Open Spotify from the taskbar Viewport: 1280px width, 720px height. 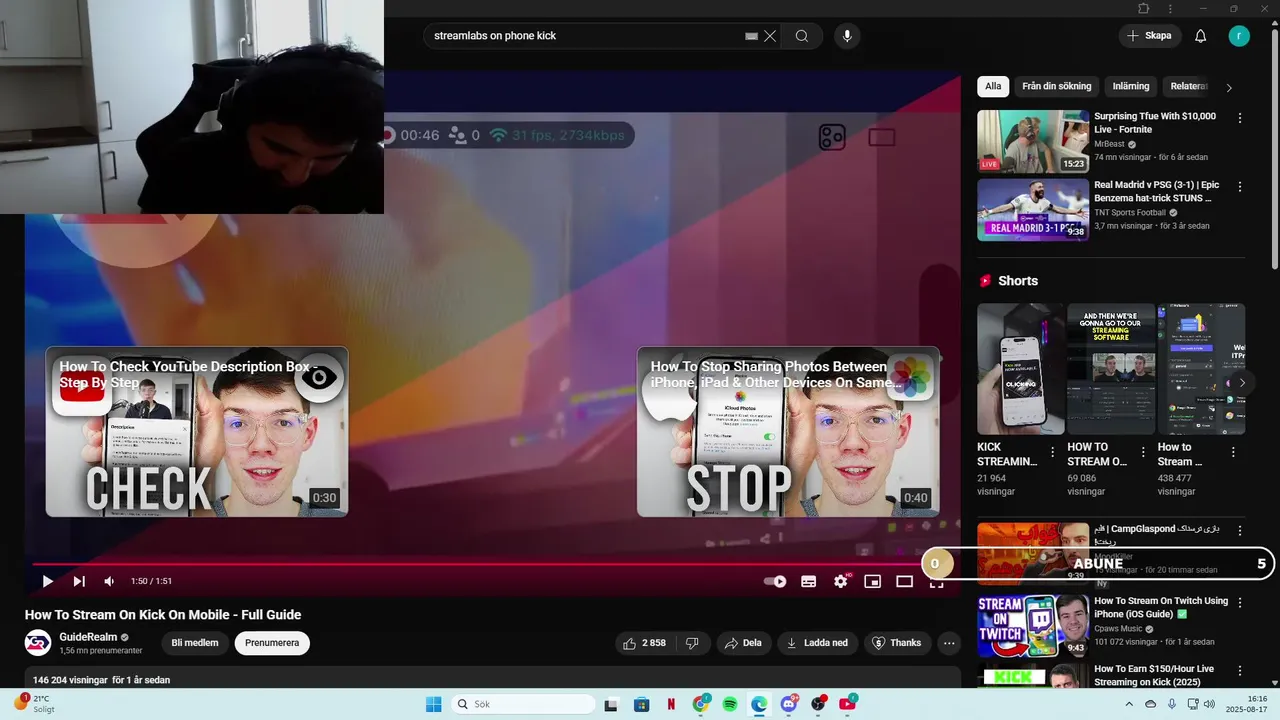click(730, 704)
